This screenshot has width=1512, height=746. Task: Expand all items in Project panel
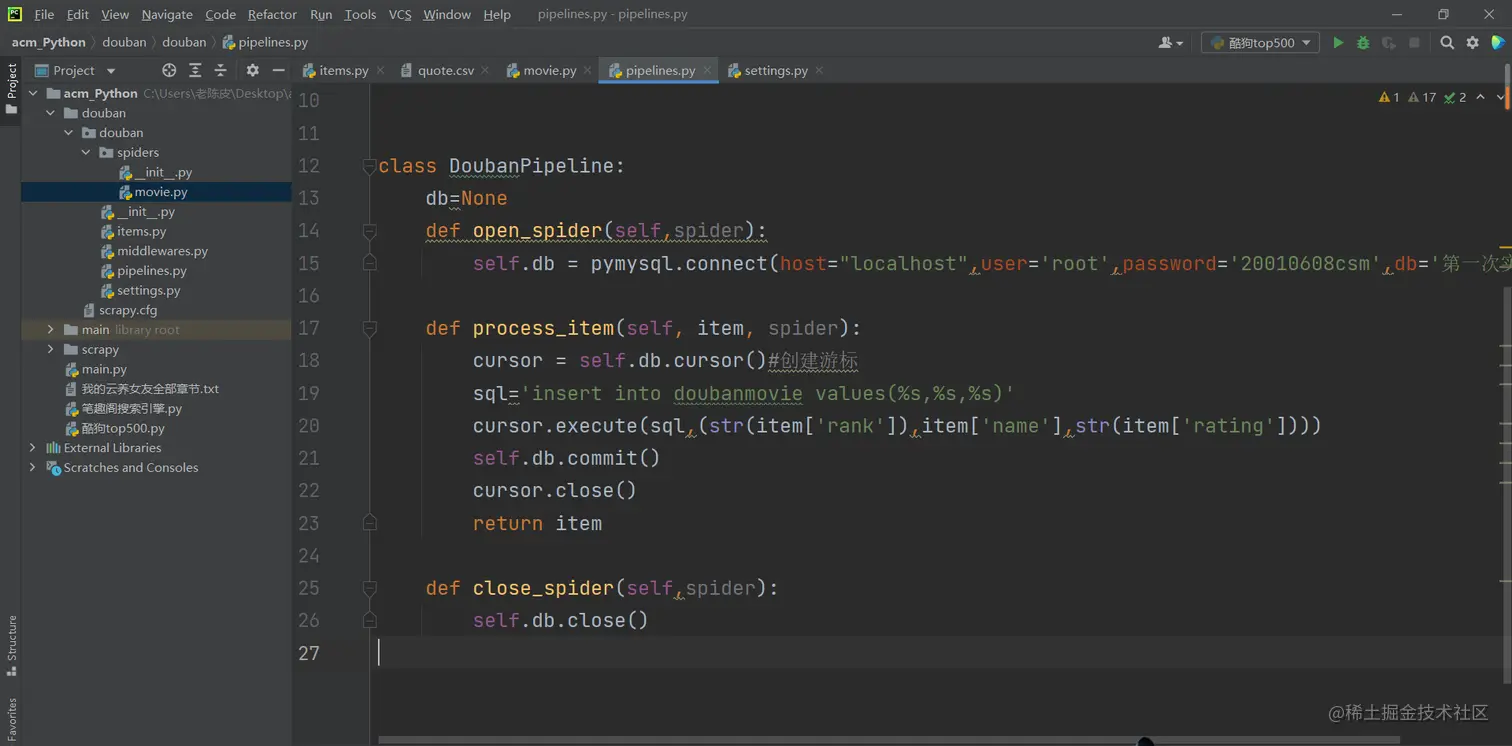tap(195, 70)
